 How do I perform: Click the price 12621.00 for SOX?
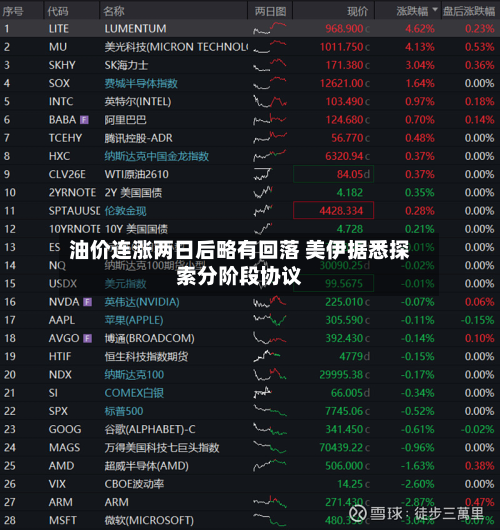click(341, 83)
